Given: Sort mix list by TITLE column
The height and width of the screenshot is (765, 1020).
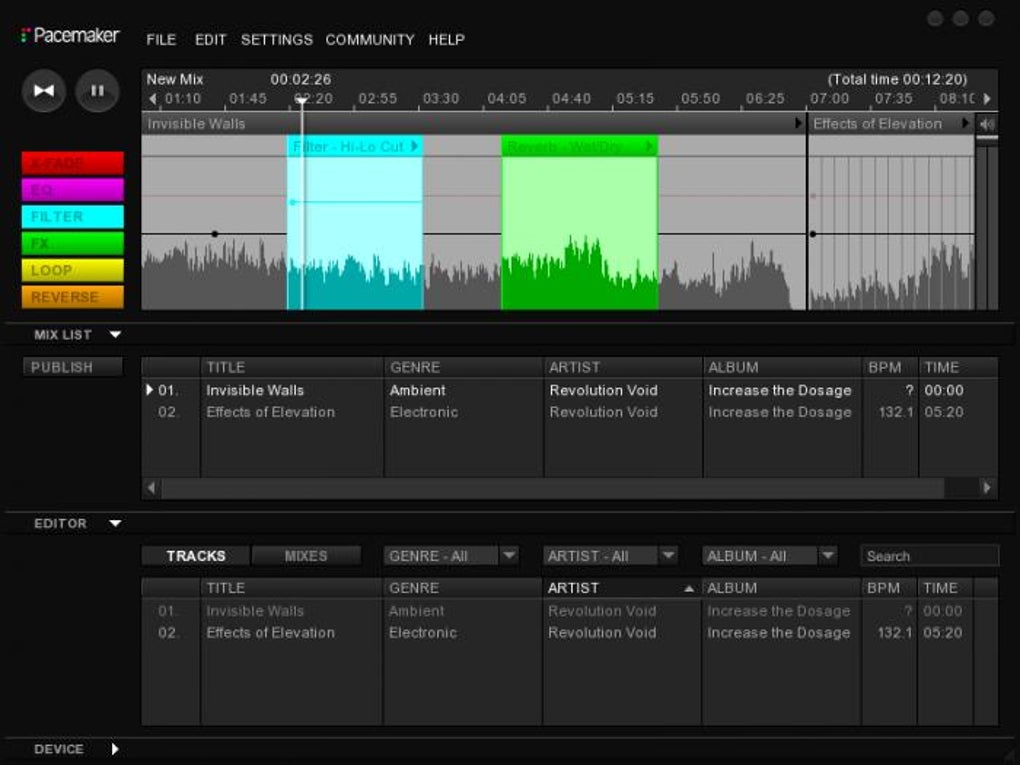Looking at the screenshot, I should (x=292, y=368).
